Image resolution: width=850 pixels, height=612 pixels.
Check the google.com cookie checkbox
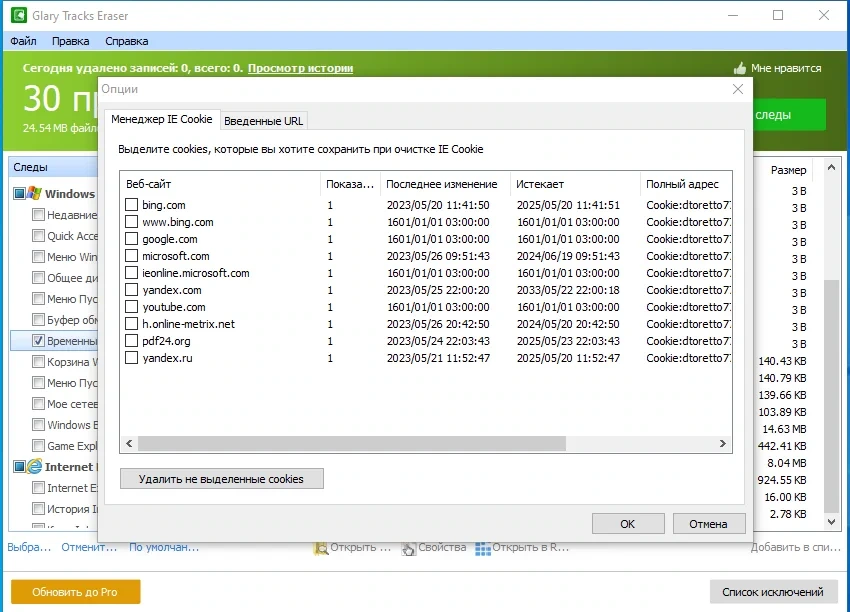click(131, 239)
